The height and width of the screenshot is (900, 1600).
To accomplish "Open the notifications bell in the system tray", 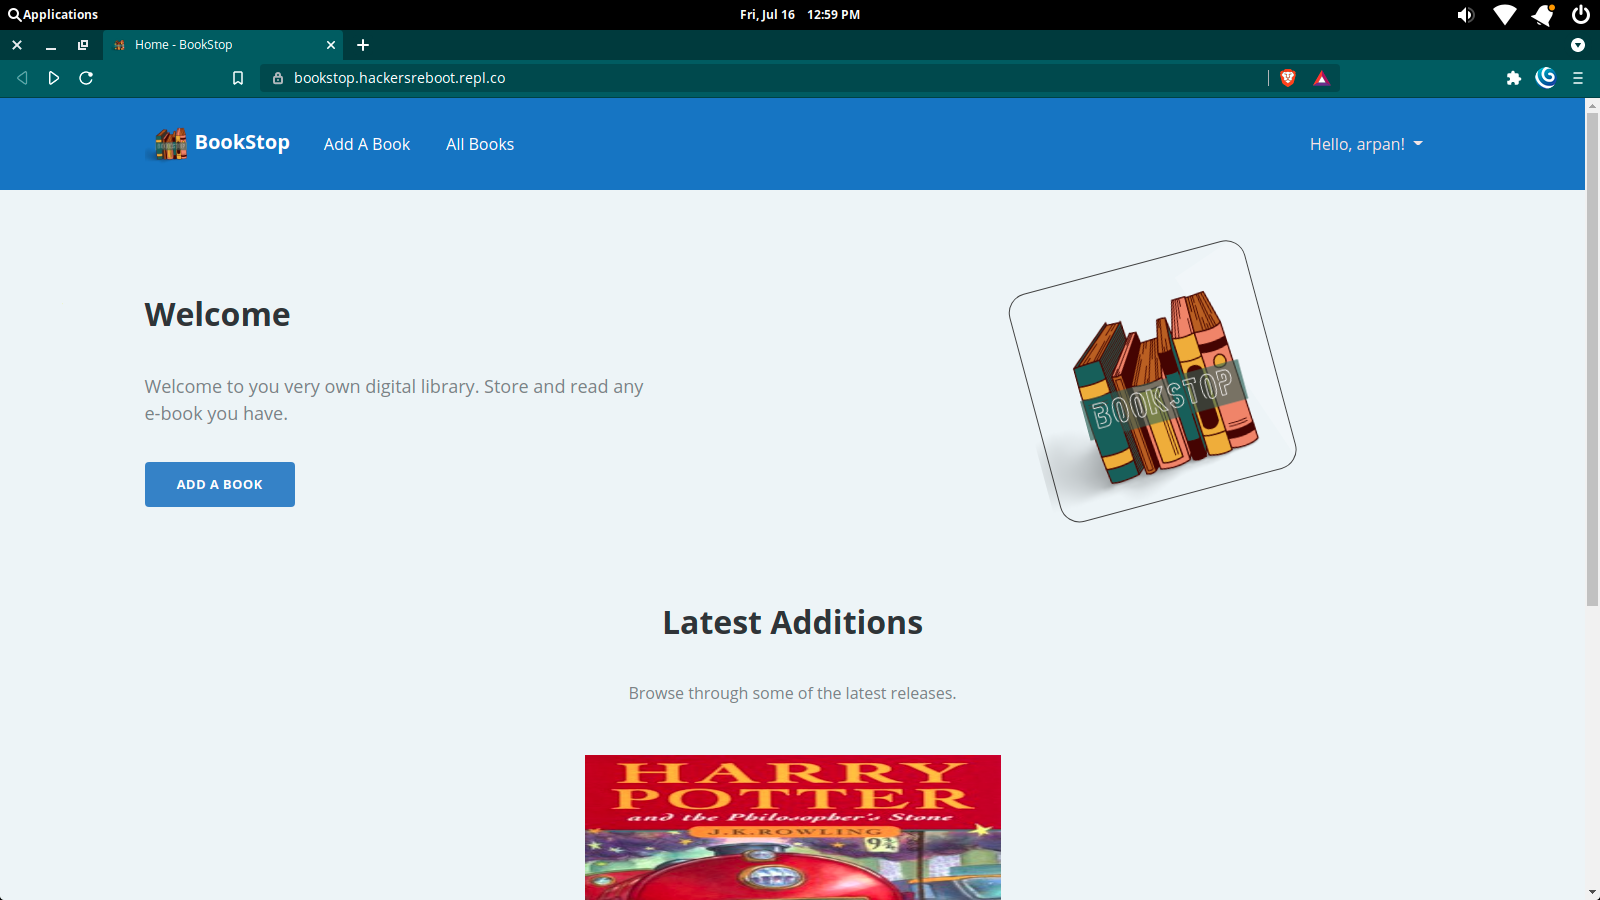I will pyautogui.click(x=1543, y=15).
